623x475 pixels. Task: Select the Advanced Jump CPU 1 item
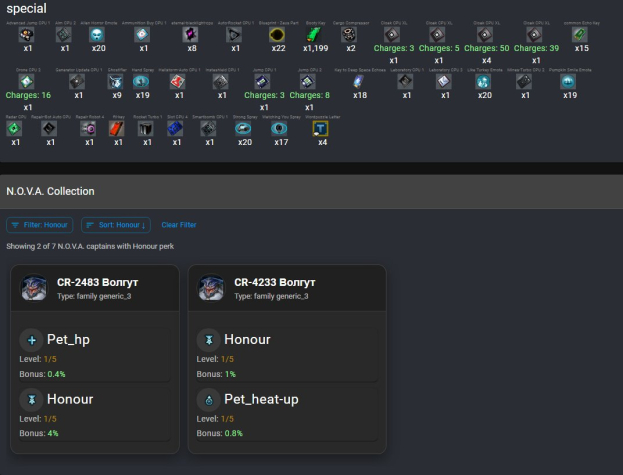point(27,35)
